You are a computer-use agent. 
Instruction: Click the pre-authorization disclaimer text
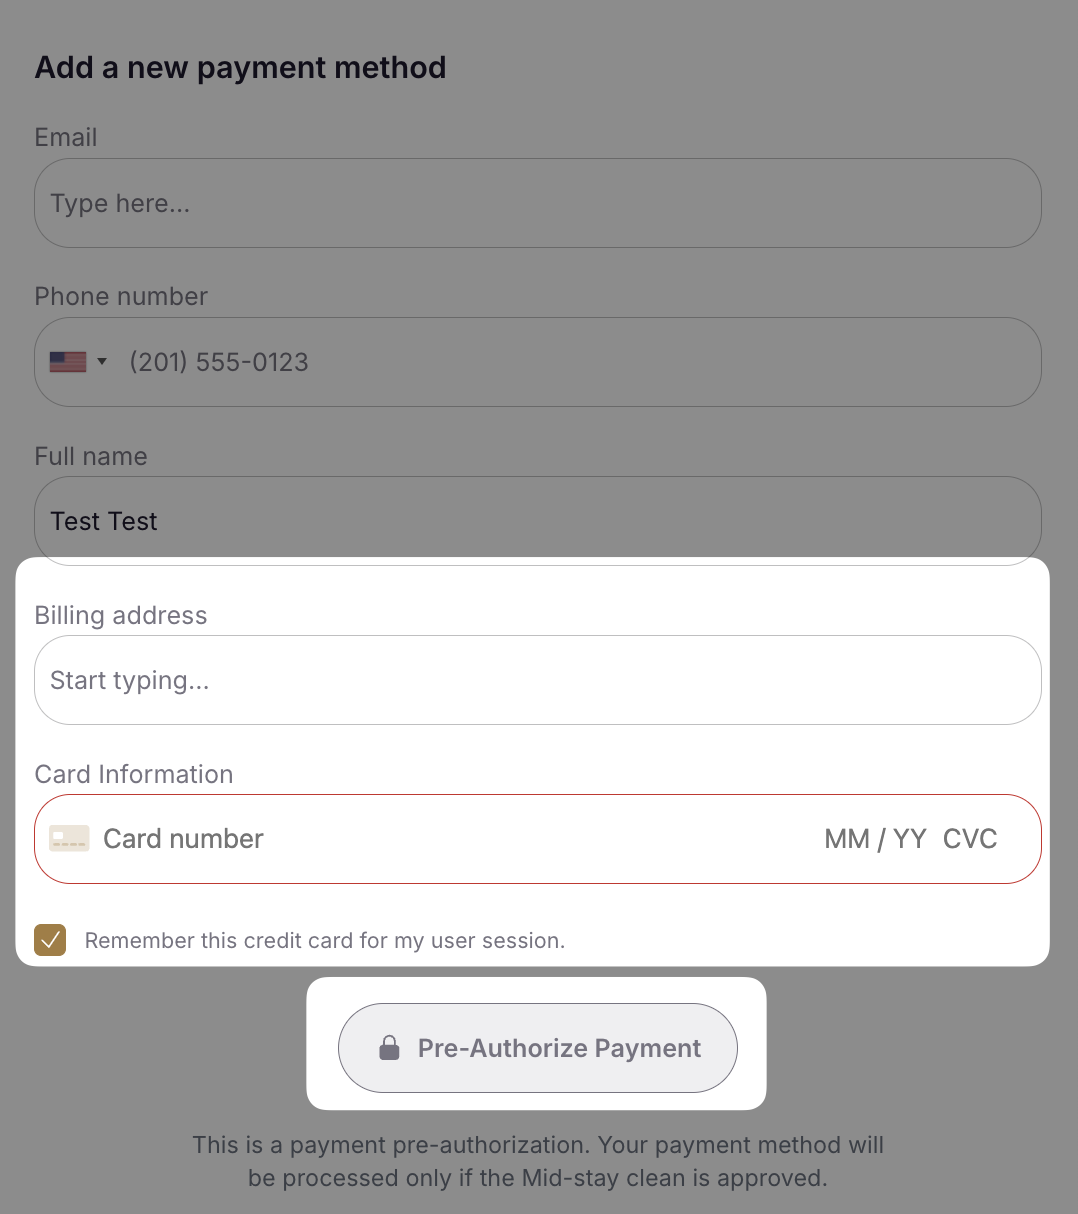click(539, 1160)
